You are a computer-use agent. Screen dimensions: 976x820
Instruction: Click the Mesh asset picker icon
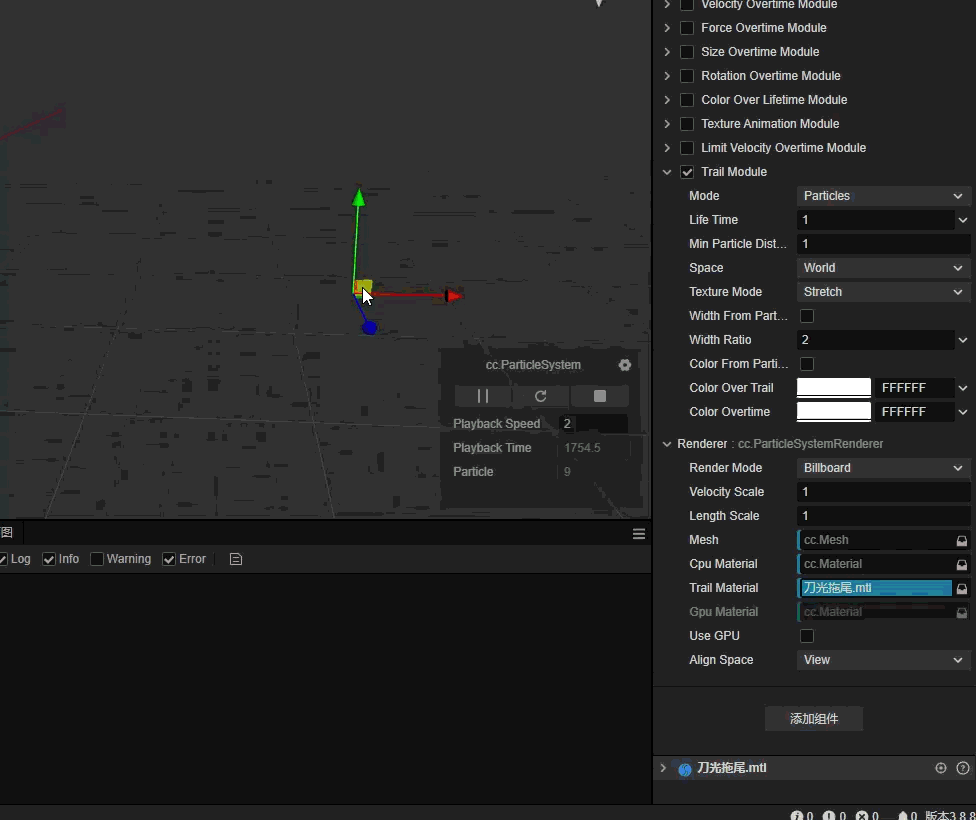(962, 540)
